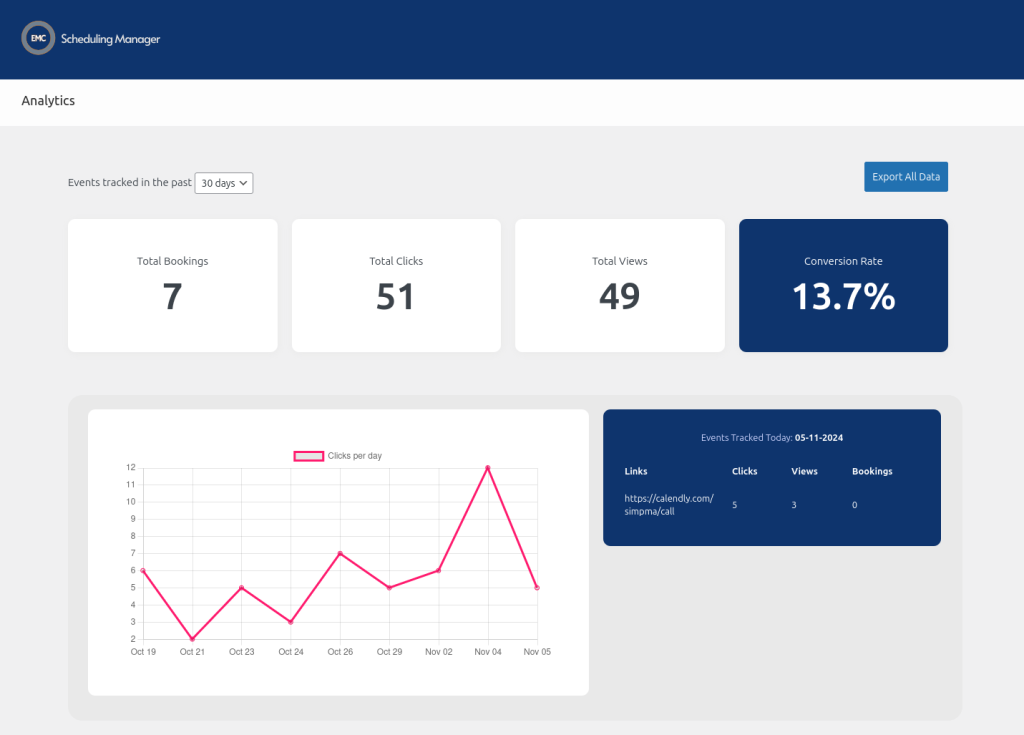Image resolution: width=1024 pixels, height=735 pixels.
Task: Click the Bookings column header
Action: pos(871,471)
